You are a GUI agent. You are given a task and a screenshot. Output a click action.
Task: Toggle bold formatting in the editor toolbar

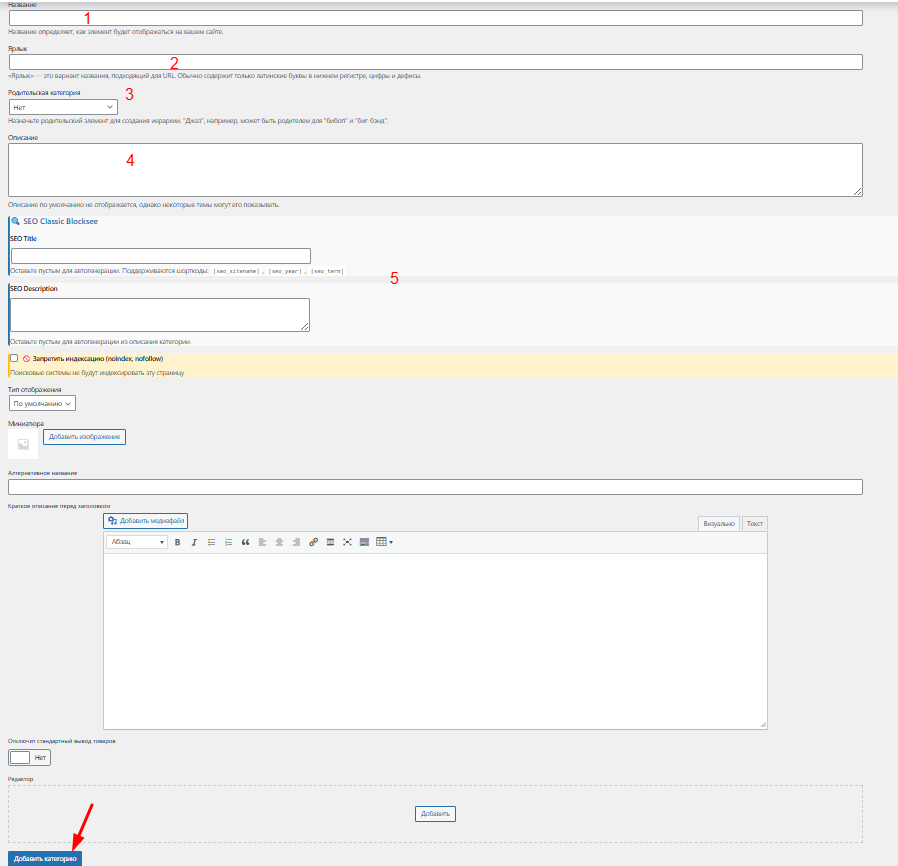coord(178,542)
